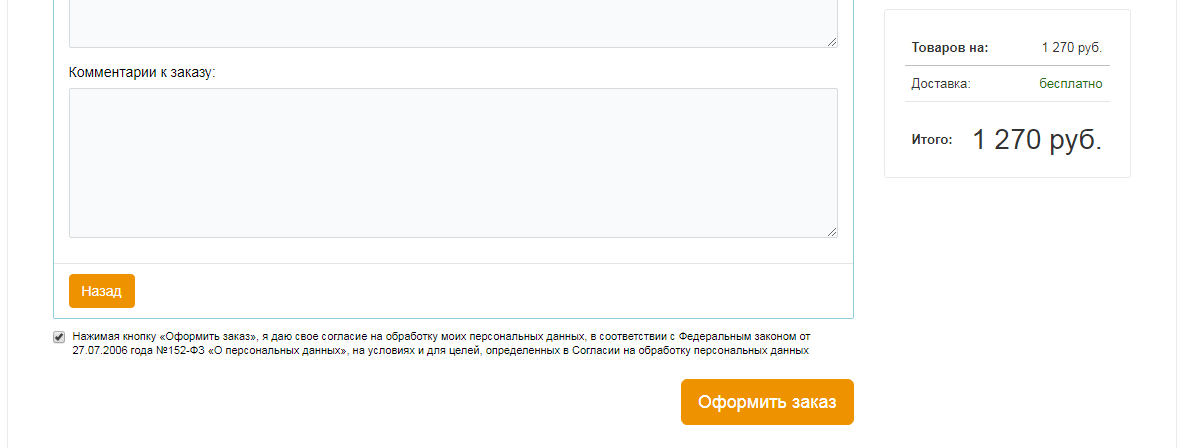Click the 'Комментарии к заказу:' label
Image resolution: width=1186 pixels, height=448 pixels.
point(142,73)
